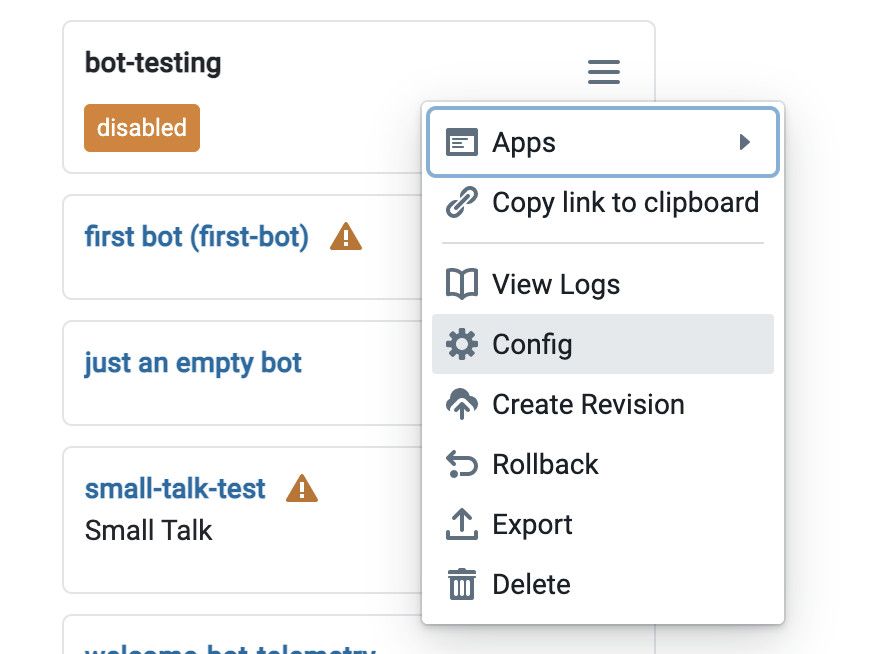Select Copy link to clipboard
This screenshot has width=894, height=654.
coord(625,203)
